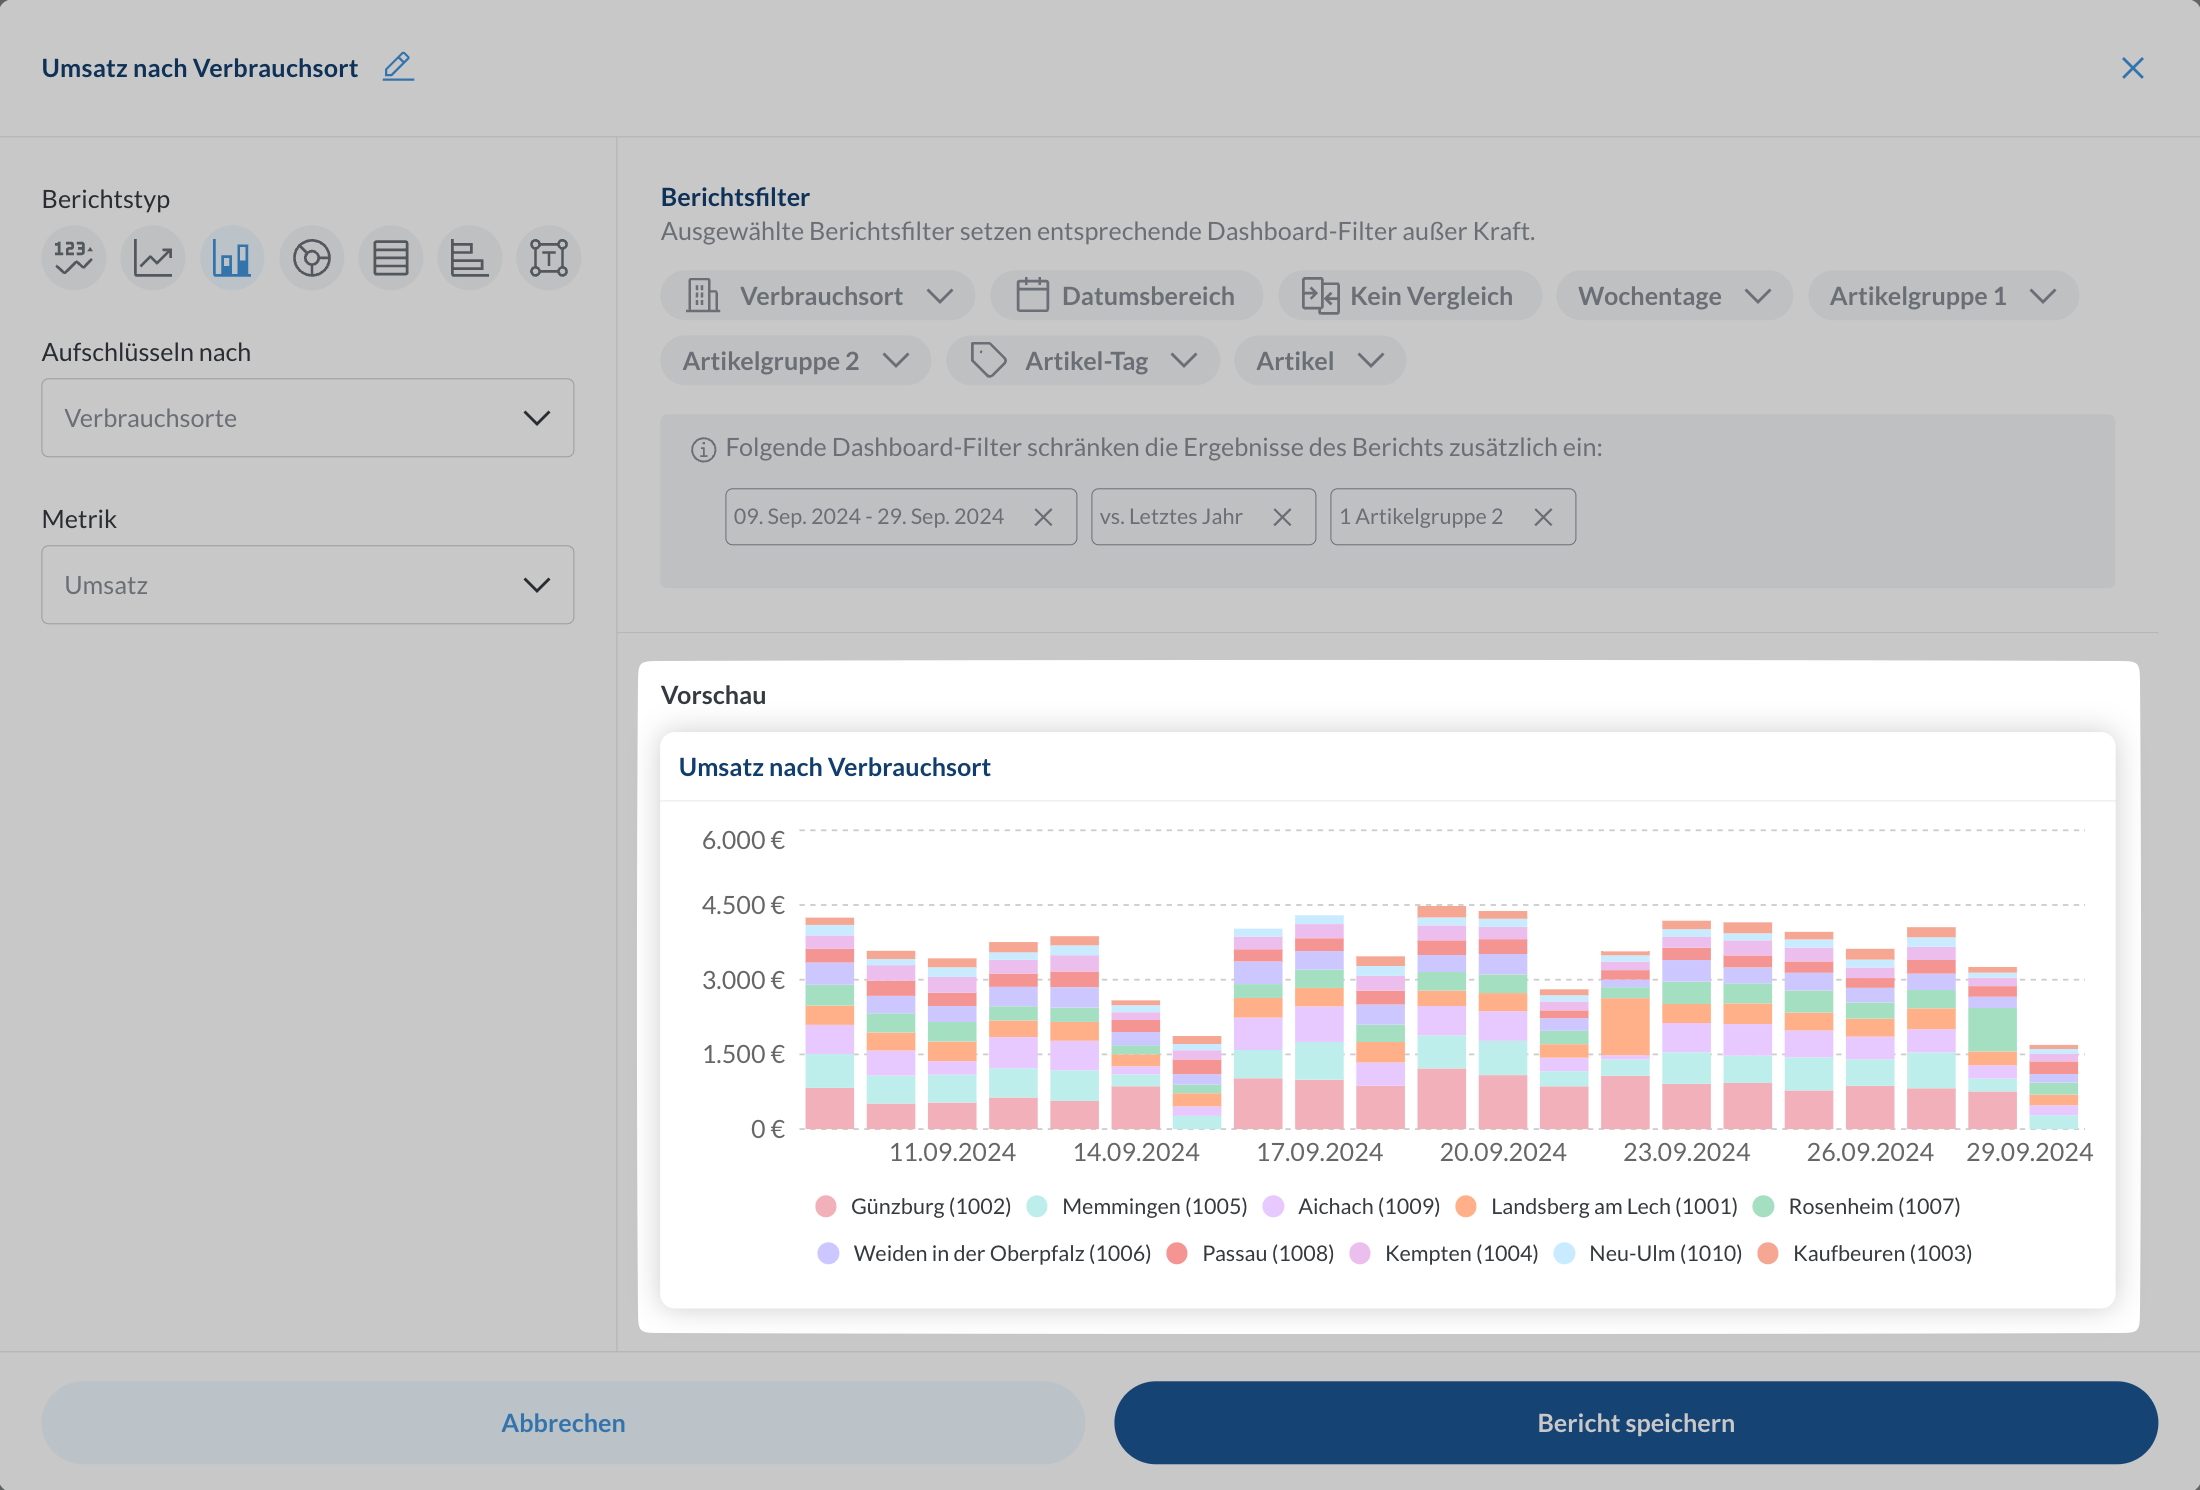The width and height of the screenshot is (2200, 1490).
Task: Select the text box report type icon
Action: coord(548,258)
